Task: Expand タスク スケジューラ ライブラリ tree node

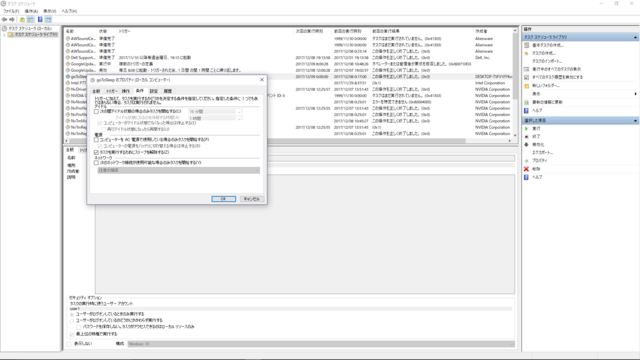Action: pyautogui.click(x=4, y=35)
